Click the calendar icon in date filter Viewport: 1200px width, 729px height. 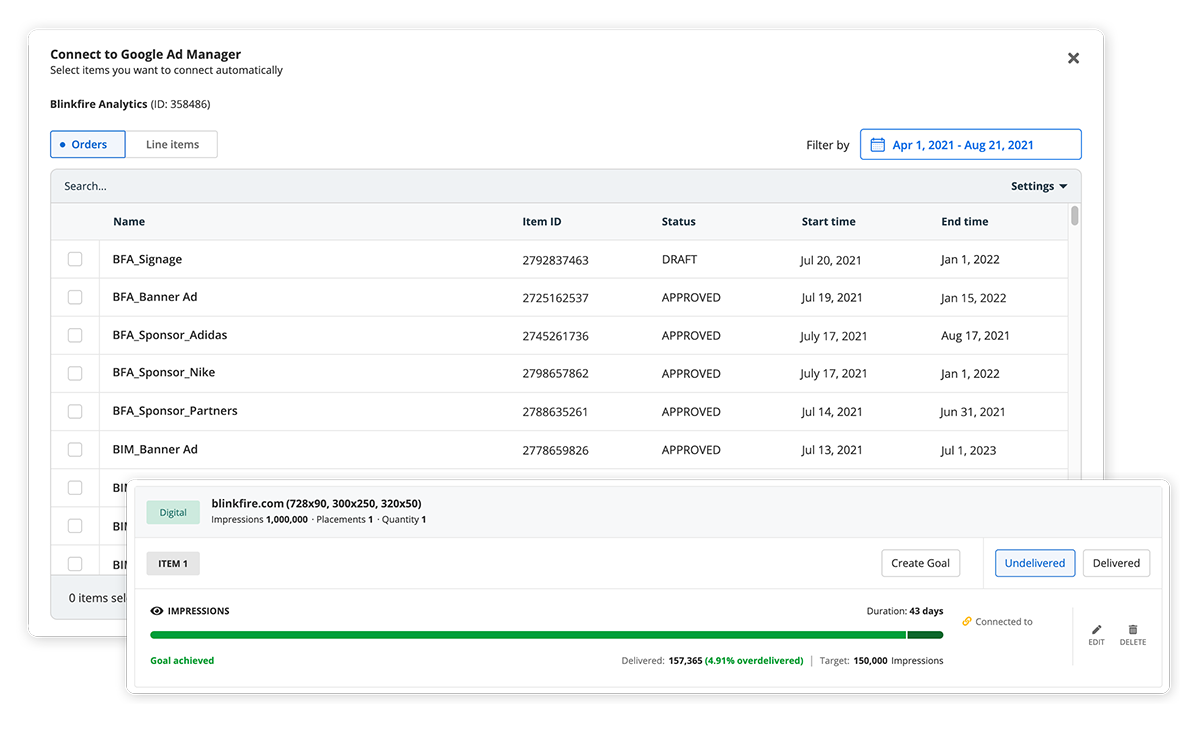tap(878, 145)
